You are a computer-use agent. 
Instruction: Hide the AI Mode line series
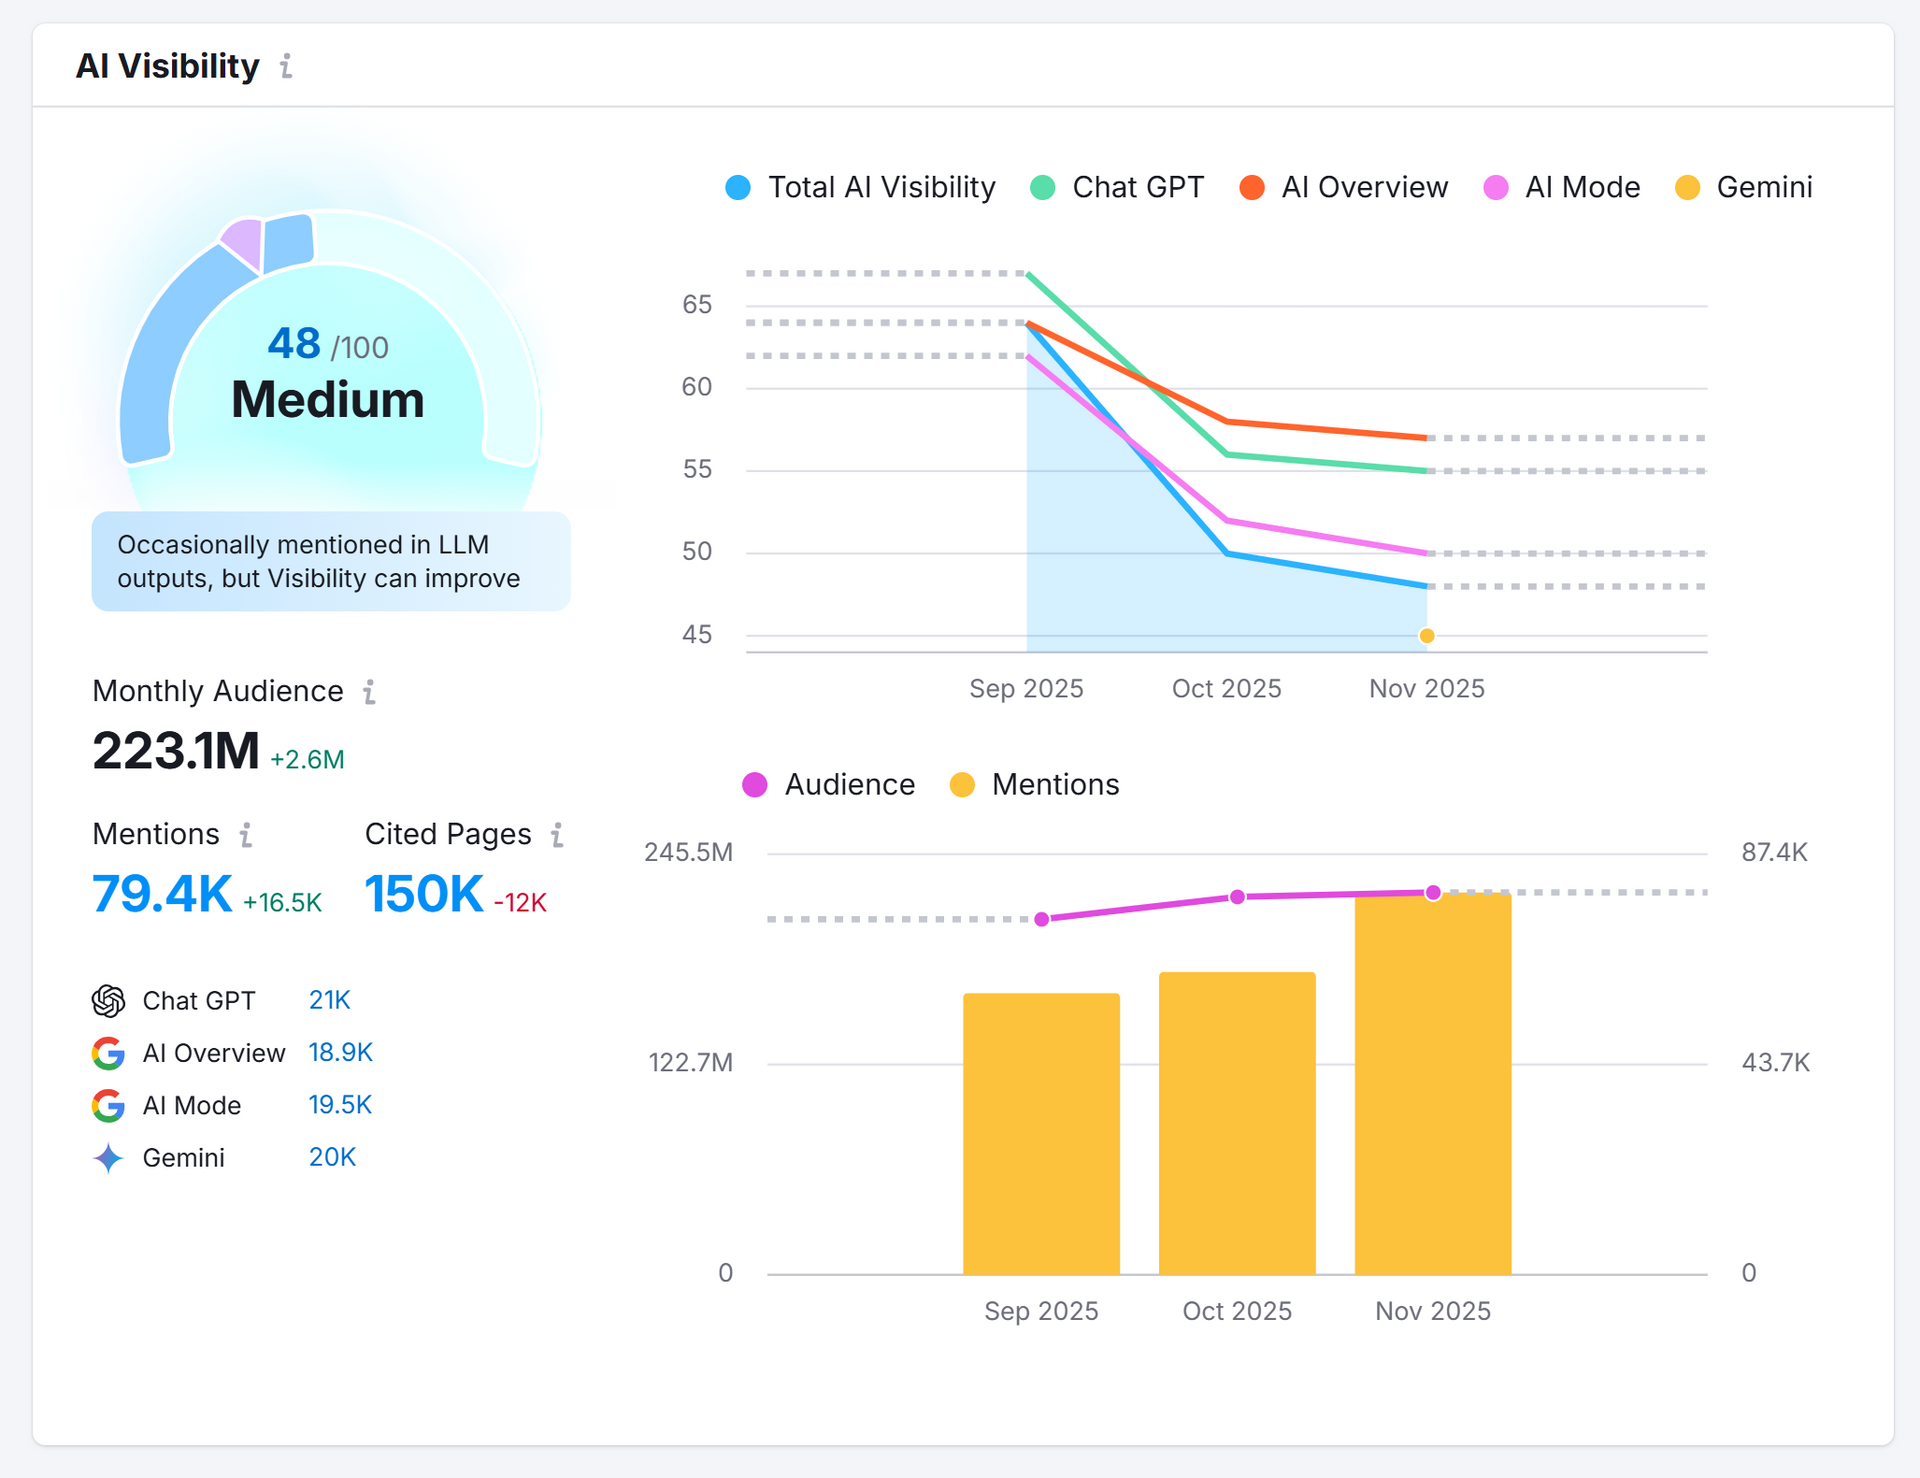pyautogui.click(x=1561, y=188)
